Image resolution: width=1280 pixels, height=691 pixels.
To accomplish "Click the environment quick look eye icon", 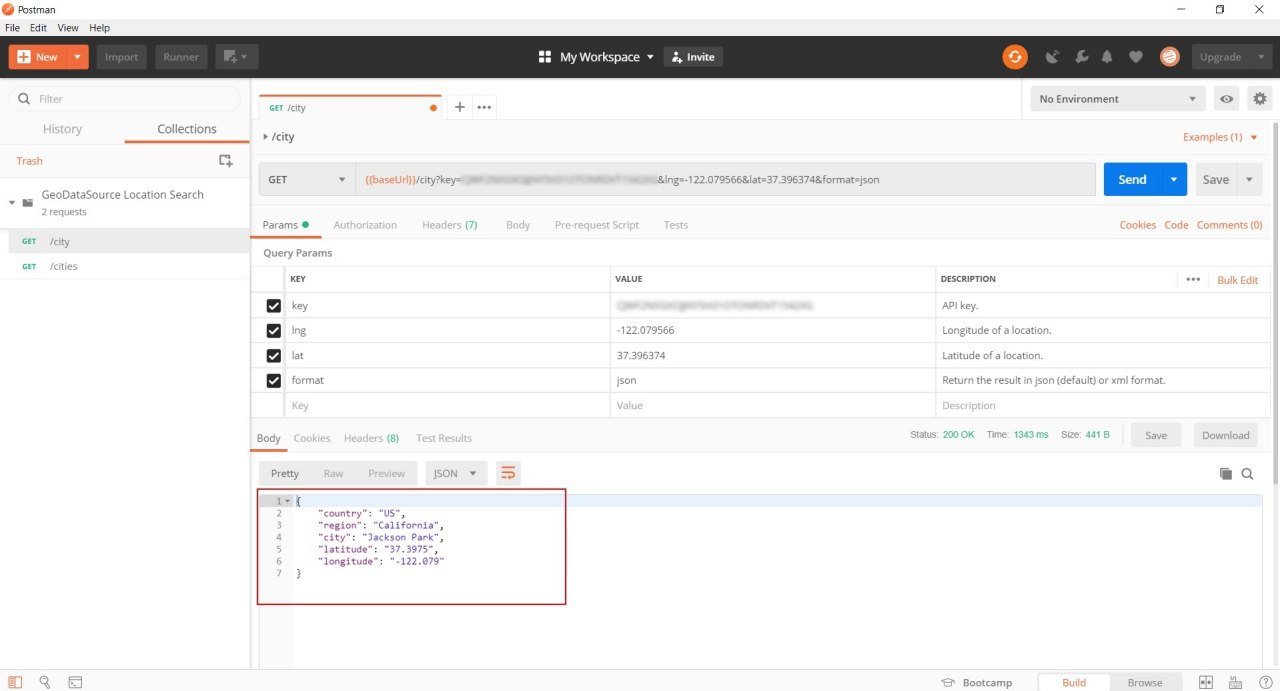I will click(1226, 99).
